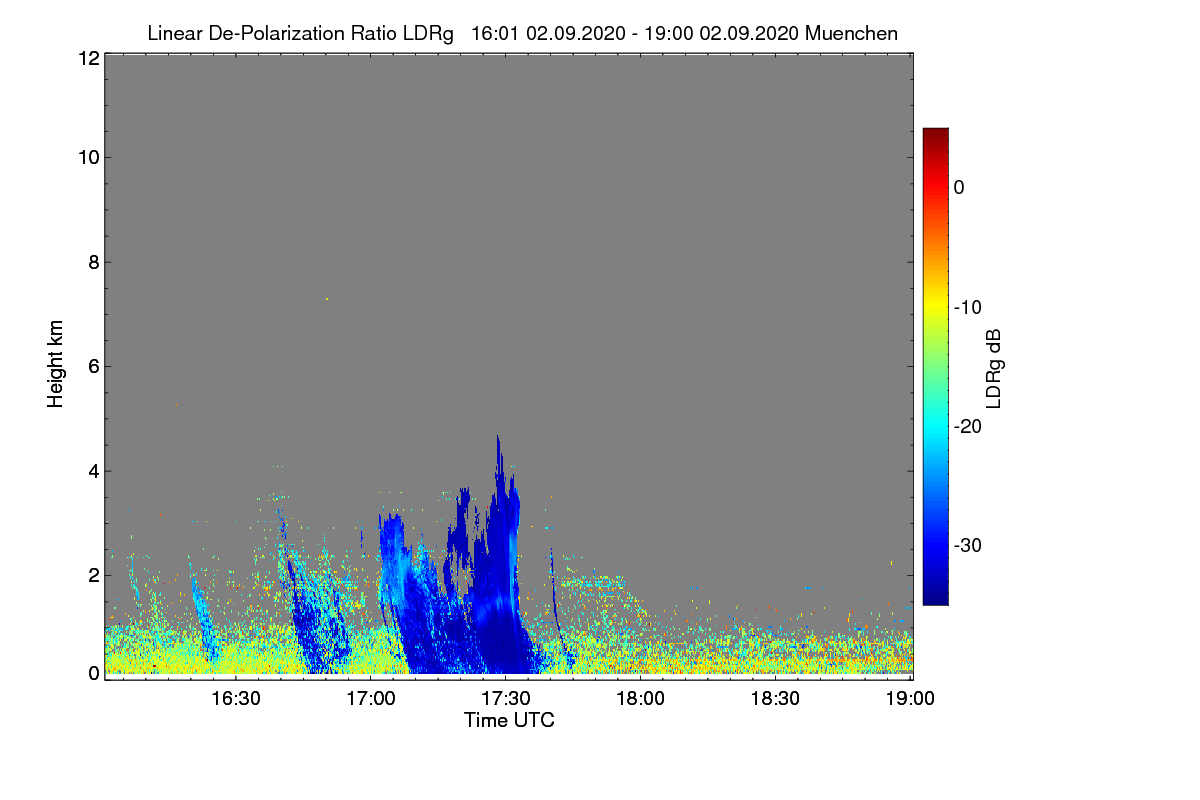Image resolution: width=1200 pixels, height=800 pixels.
Task: Click the height tick label 4
Action: (93, 471)
